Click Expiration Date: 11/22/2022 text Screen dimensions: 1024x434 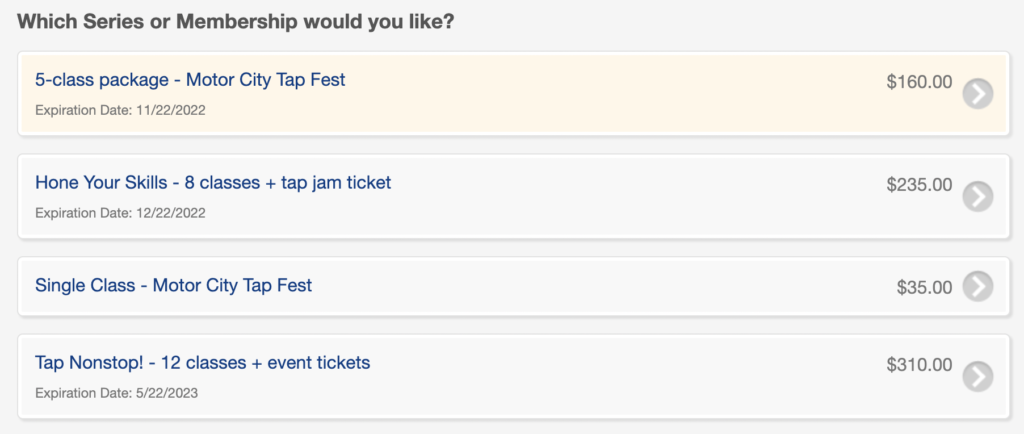120,110
